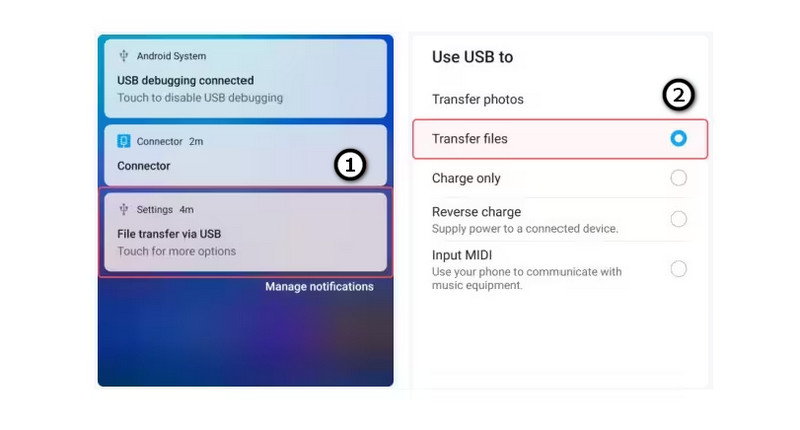Tap the Connector notification card

(x=245, y=155)
